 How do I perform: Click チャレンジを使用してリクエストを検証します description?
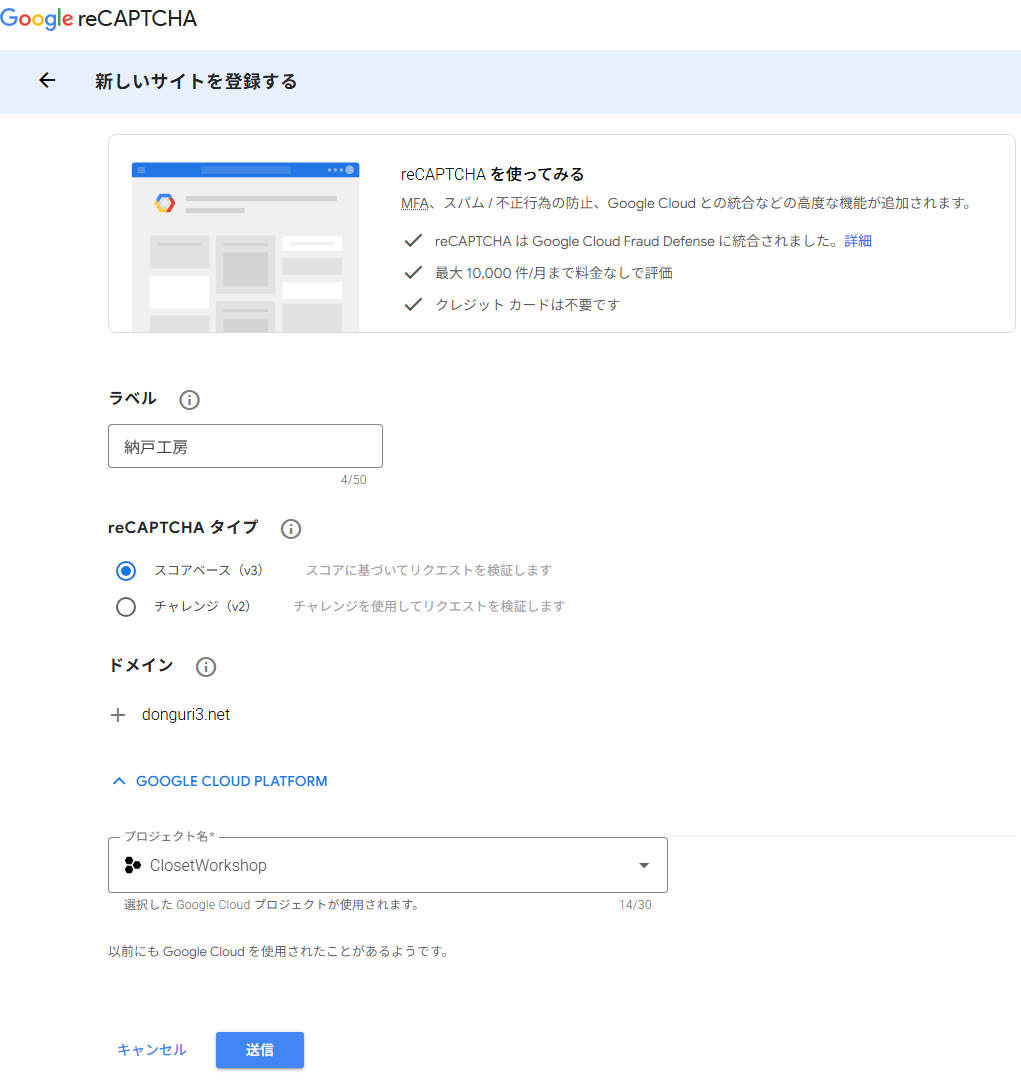click(x=429, y=606)
